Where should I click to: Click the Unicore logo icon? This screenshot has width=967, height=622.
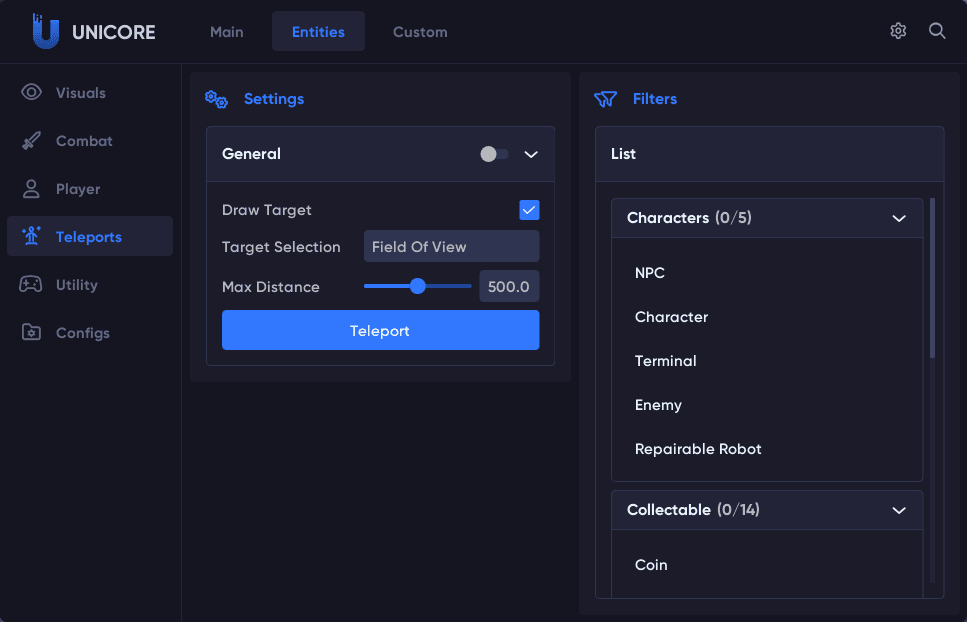(x=45, y=32)
